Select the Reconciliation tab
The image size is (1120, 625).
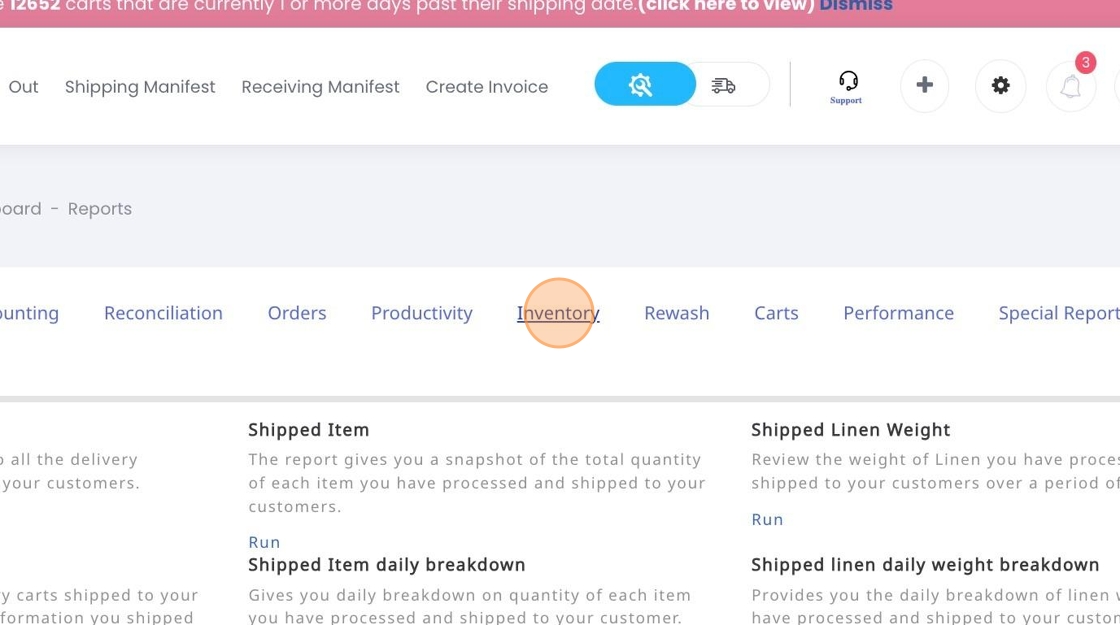click(163, 313)
